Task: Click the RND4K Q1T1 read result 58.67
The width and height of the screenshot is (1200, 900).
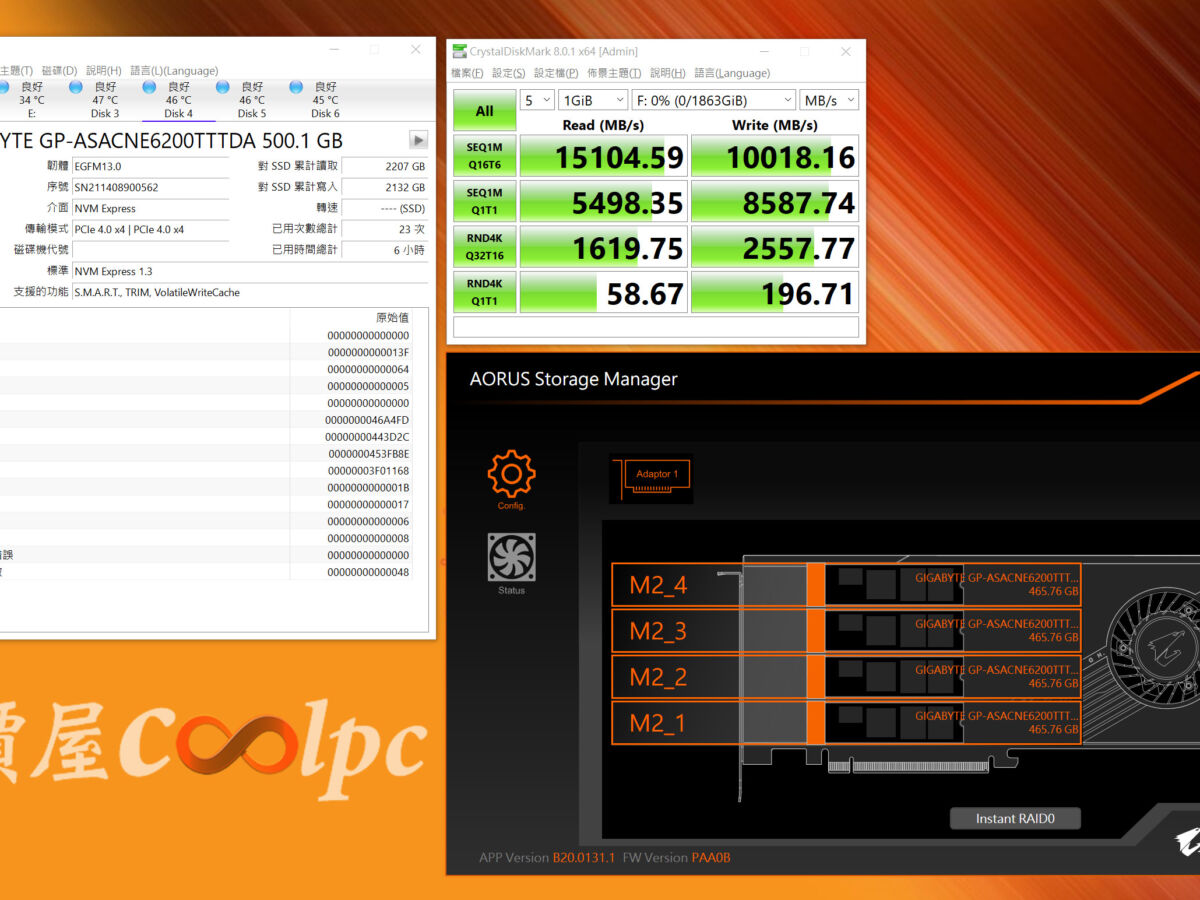Action: [x=604, y=292]
